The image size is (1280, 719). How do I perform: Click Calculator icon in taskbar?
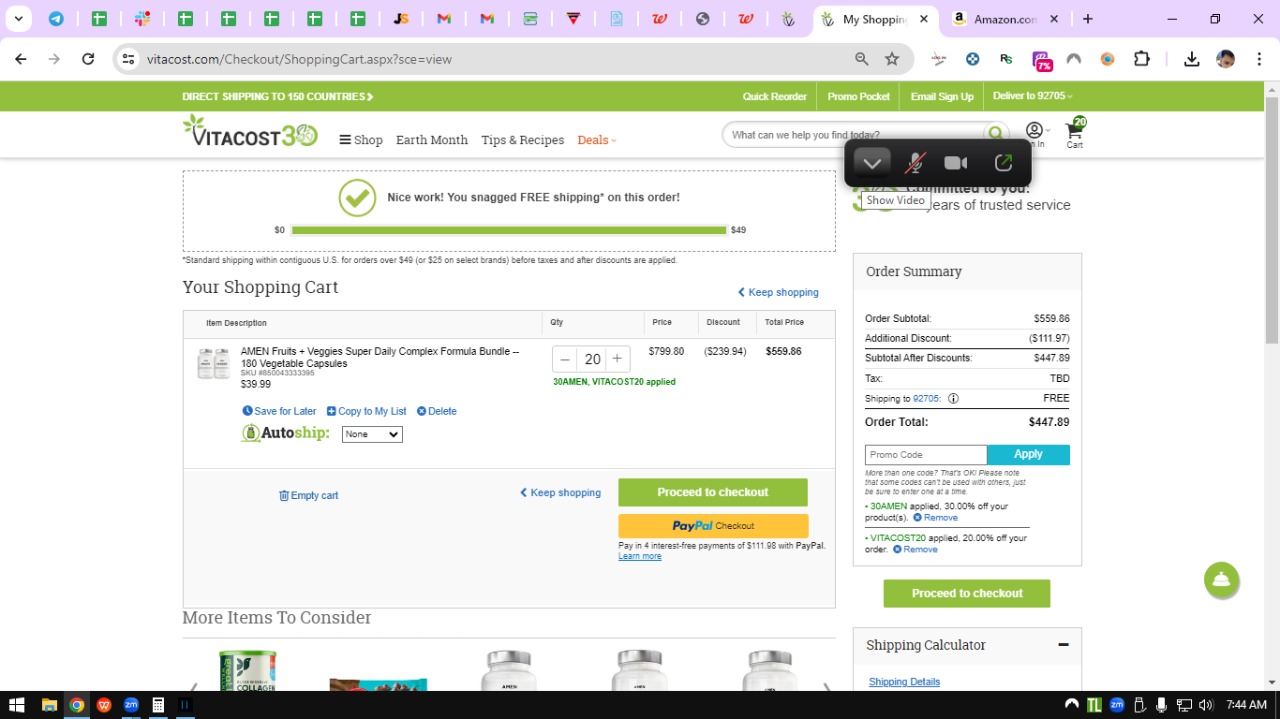pyautogui.click(x=157, y=705)
